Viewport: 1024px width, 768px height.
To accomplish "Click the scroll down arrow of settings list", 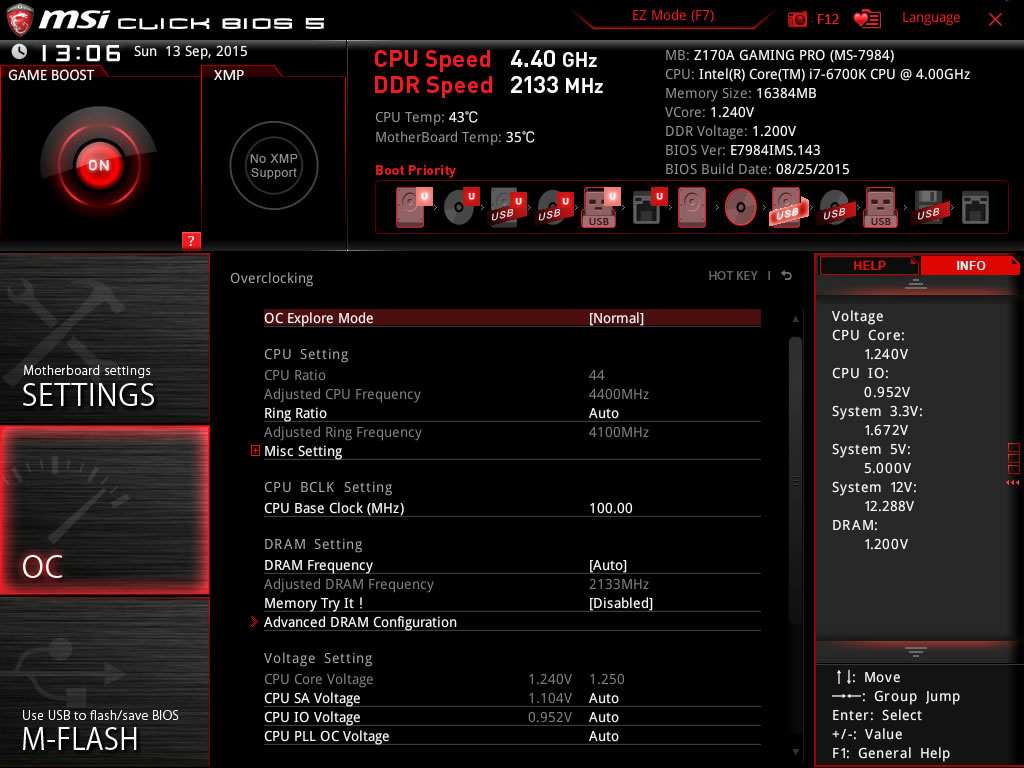I will pos(795,752).
